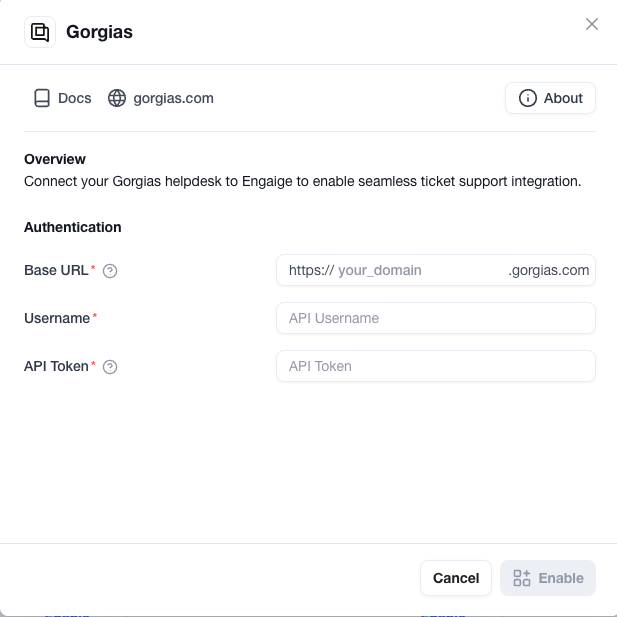Click the globe icon beside gorgias.com
The image size is (617, 617).
click(117, 98)
